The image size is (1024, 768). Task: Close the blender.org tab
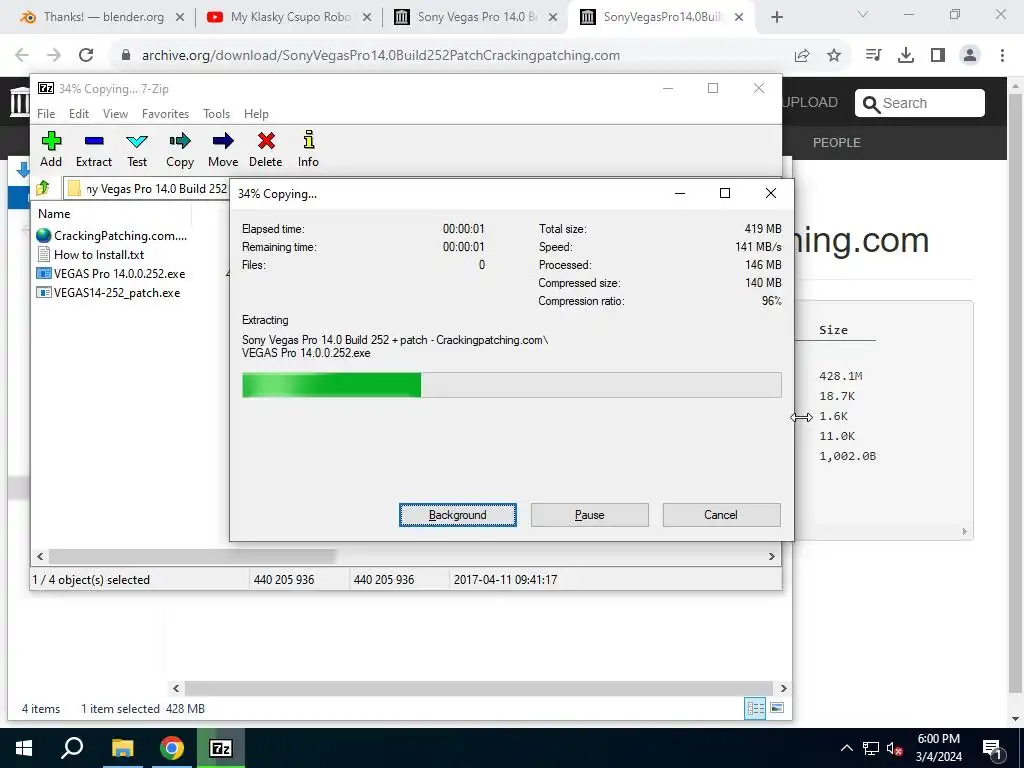(180, 17)
